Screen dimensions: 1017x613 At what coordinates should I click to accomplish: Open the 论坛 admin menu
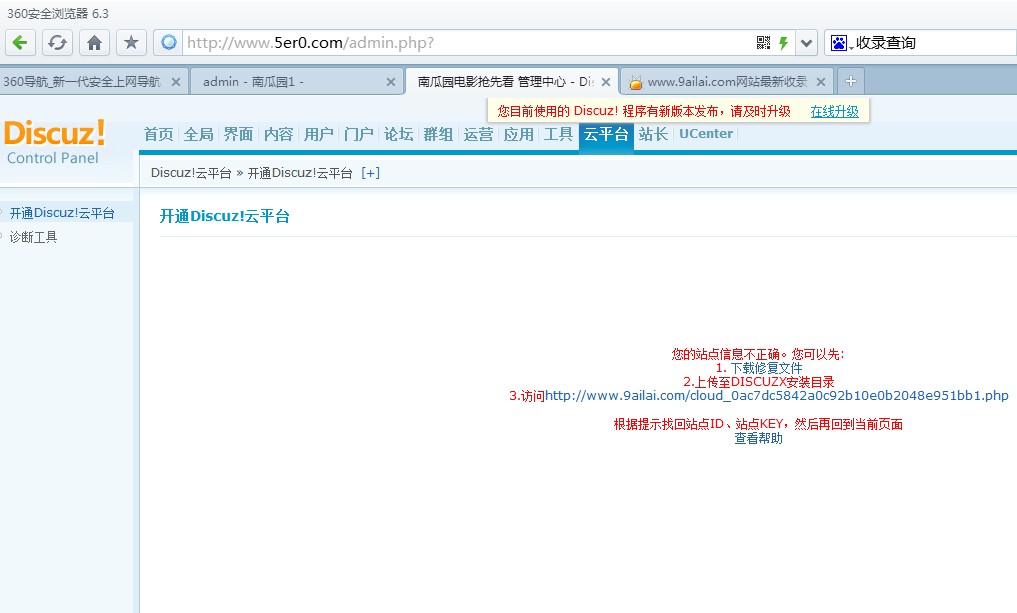pyautogui.click(x=399, y=134)
